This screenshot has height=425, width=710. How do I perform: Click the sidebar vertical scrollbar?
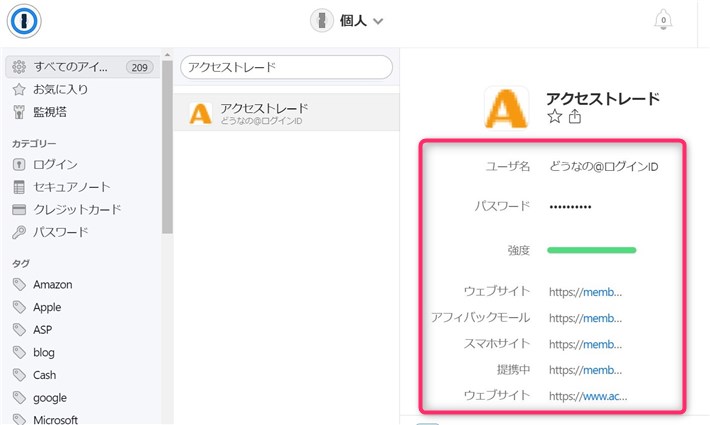[168, 147]
